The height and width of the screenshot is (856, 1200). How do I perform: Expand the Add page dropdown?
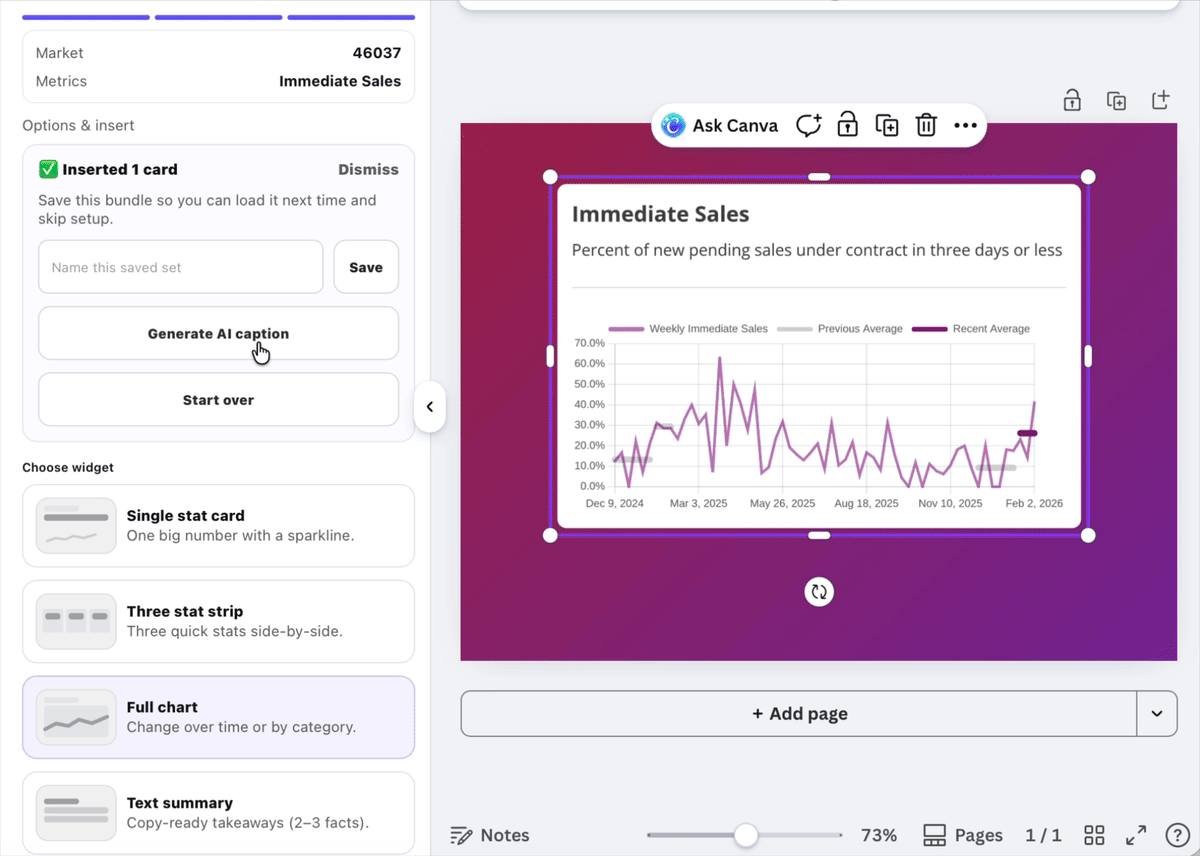[x=1157, y=713]
